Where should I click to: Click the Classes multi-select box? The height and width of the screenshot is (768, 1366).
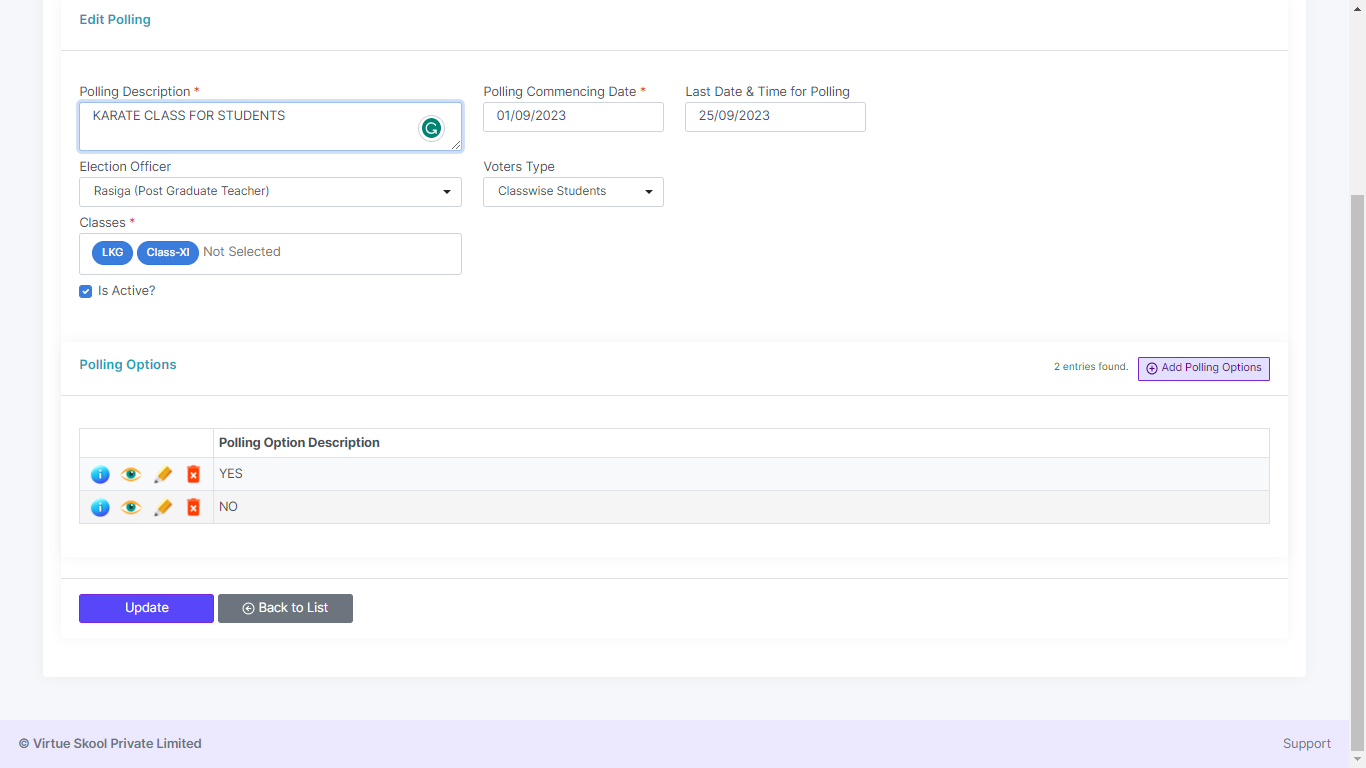pyautogui.click(x=270, y=254)
